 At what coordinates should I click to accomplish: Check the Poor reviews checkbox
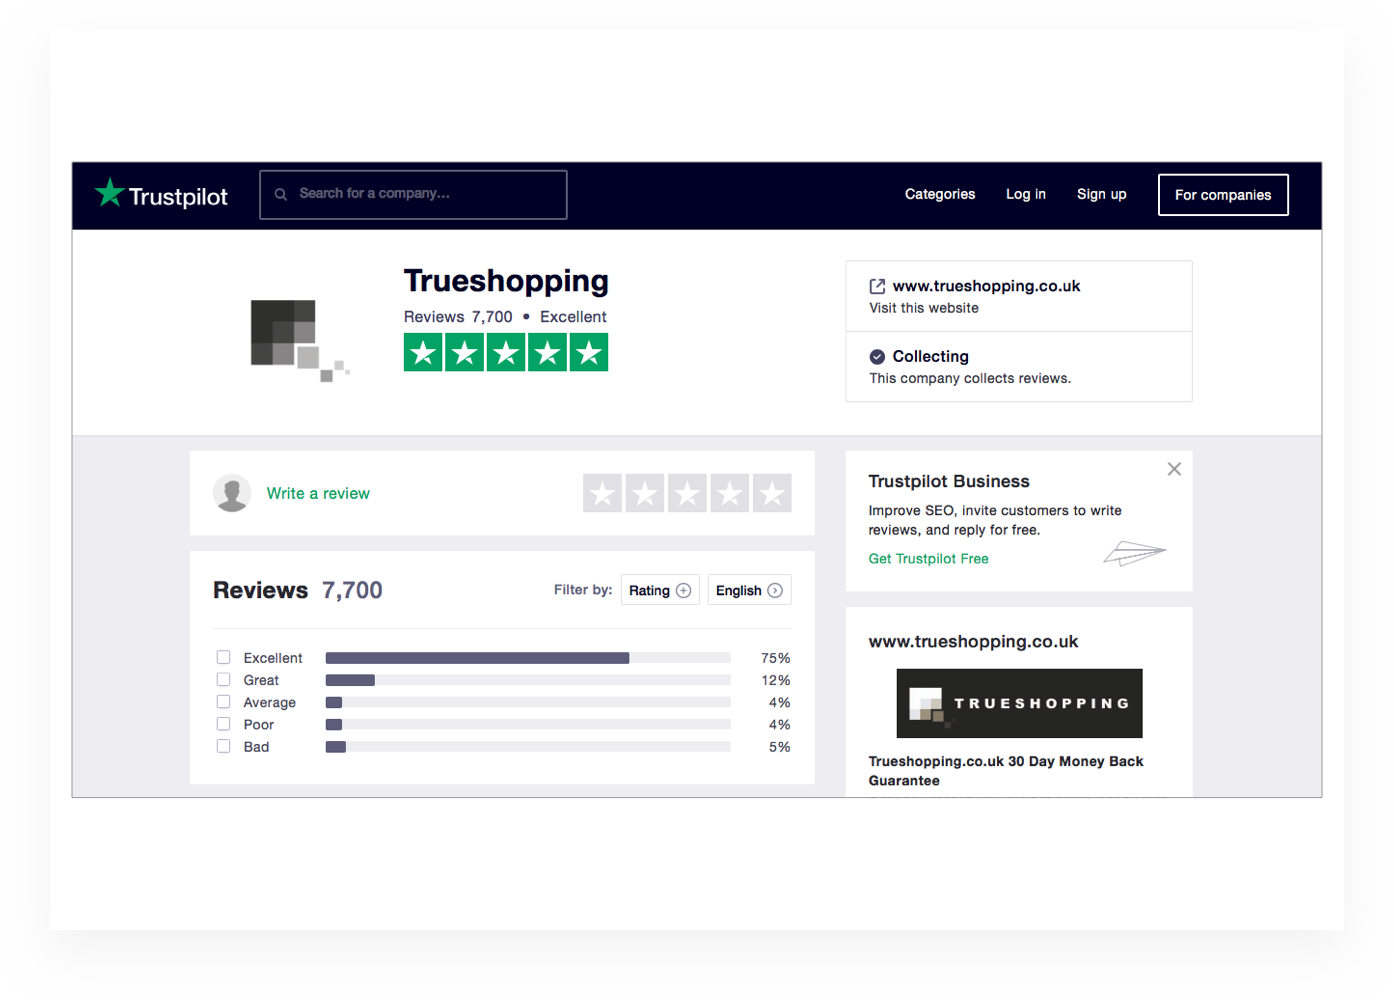pyautogui.click(x=224, y=724)
